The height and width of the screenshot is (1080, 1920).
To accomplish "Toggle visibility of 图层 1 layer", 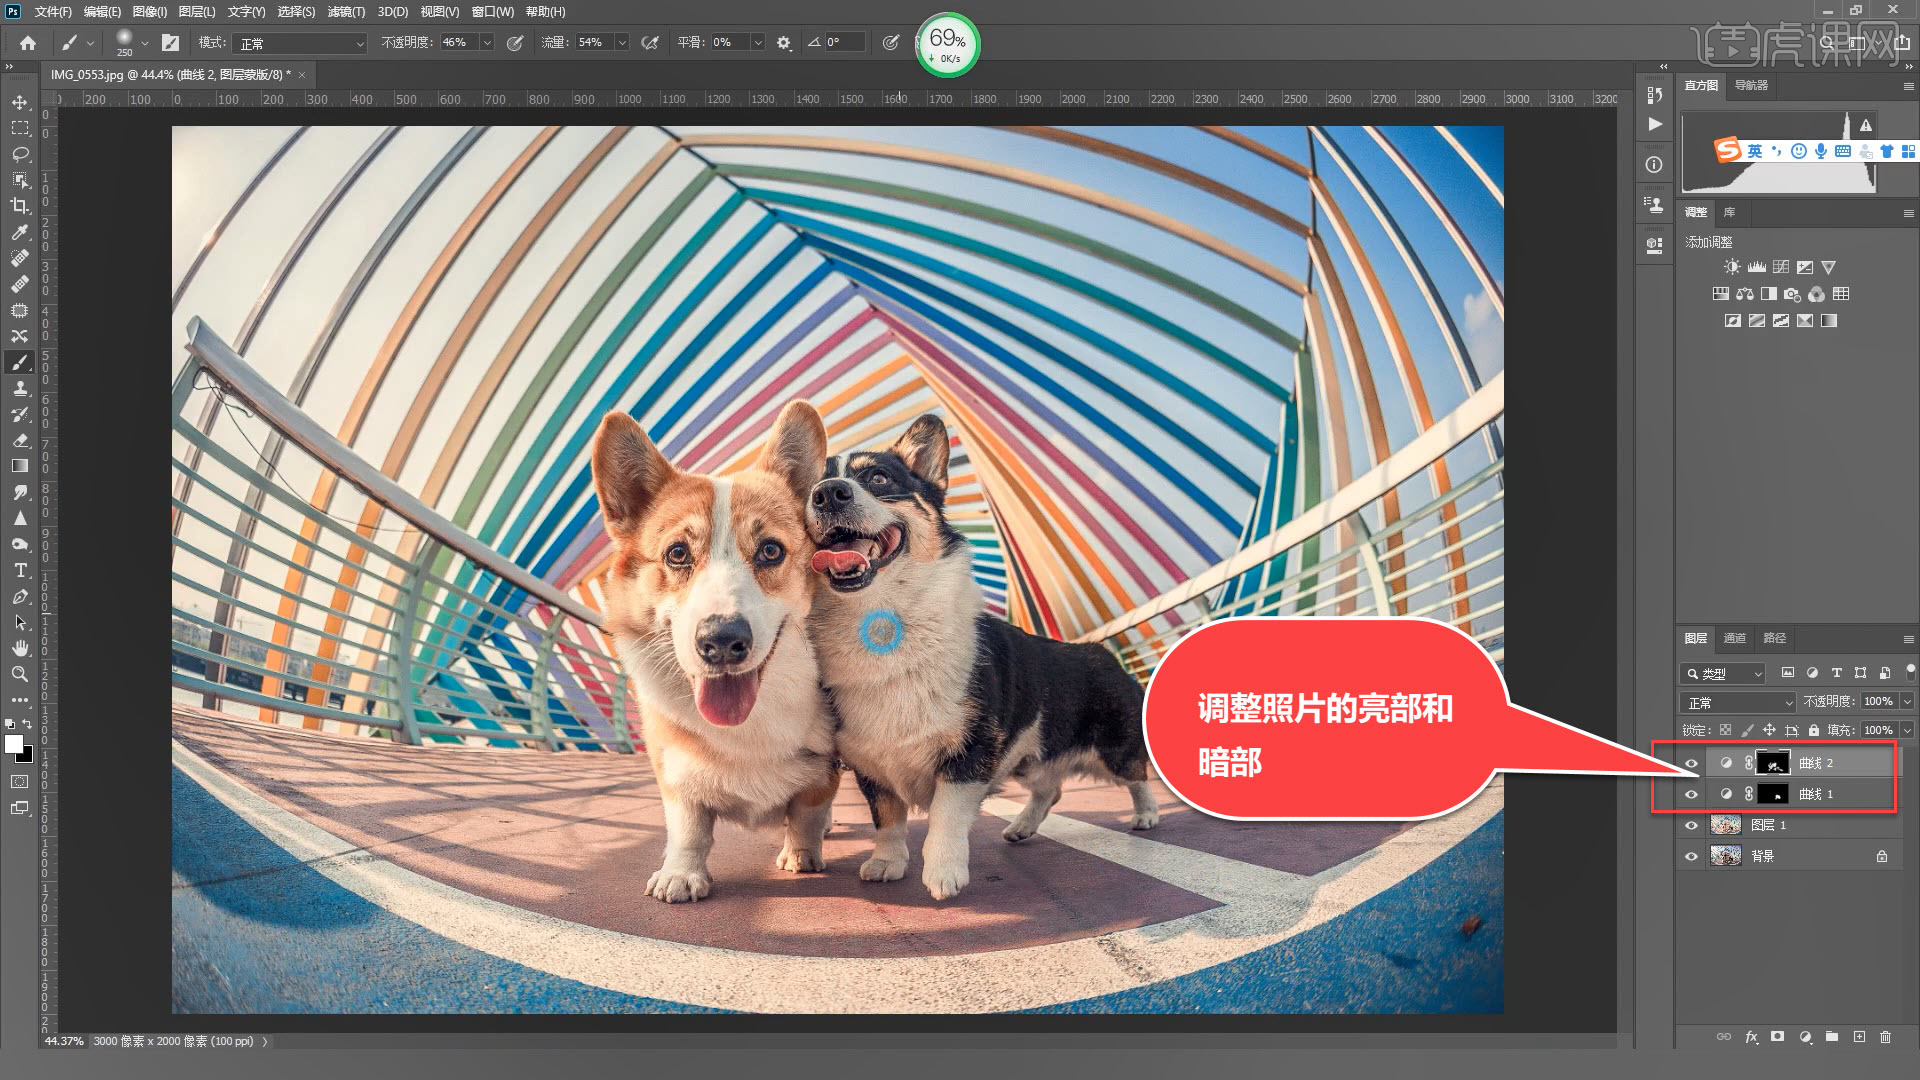I will [1691, 826].
